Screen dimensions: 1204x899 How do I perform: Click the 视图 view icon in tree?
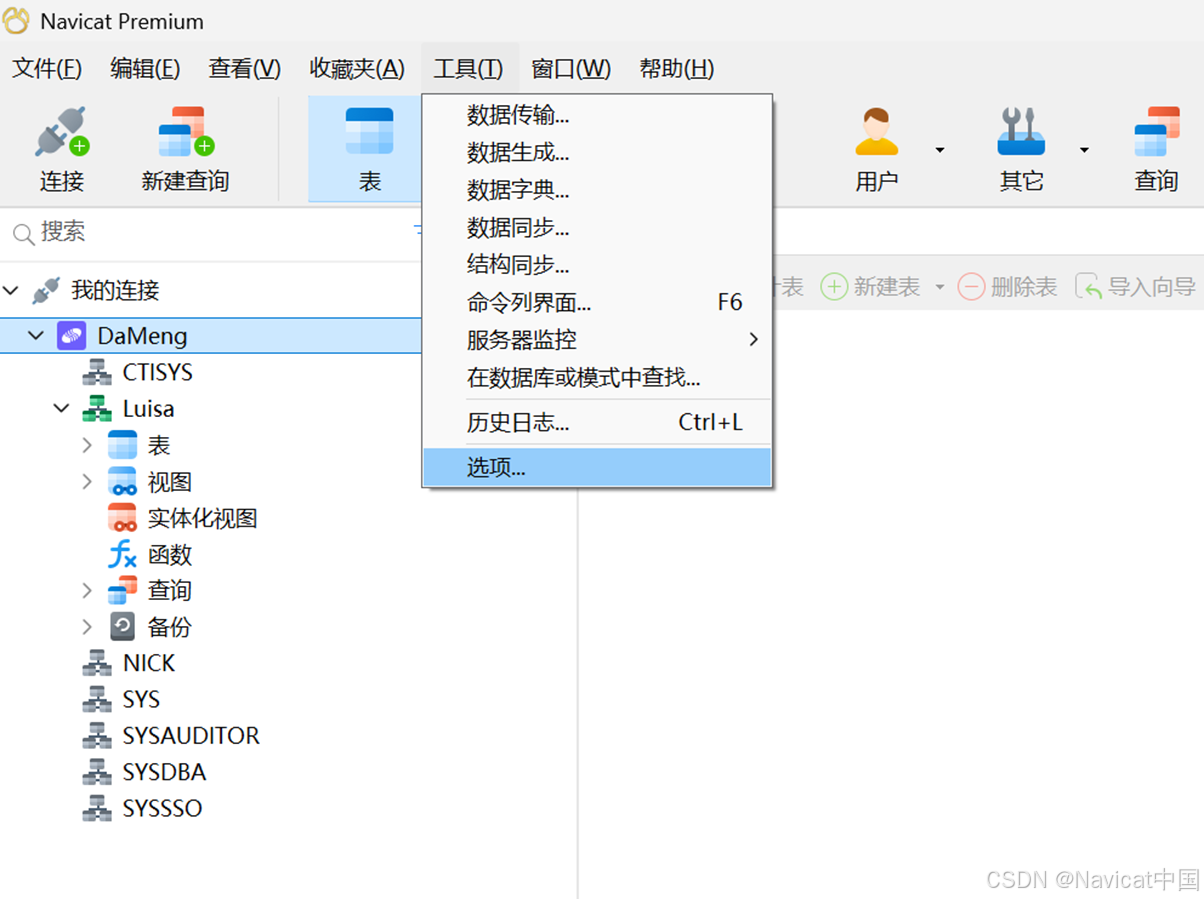click(x=122, y=482)
